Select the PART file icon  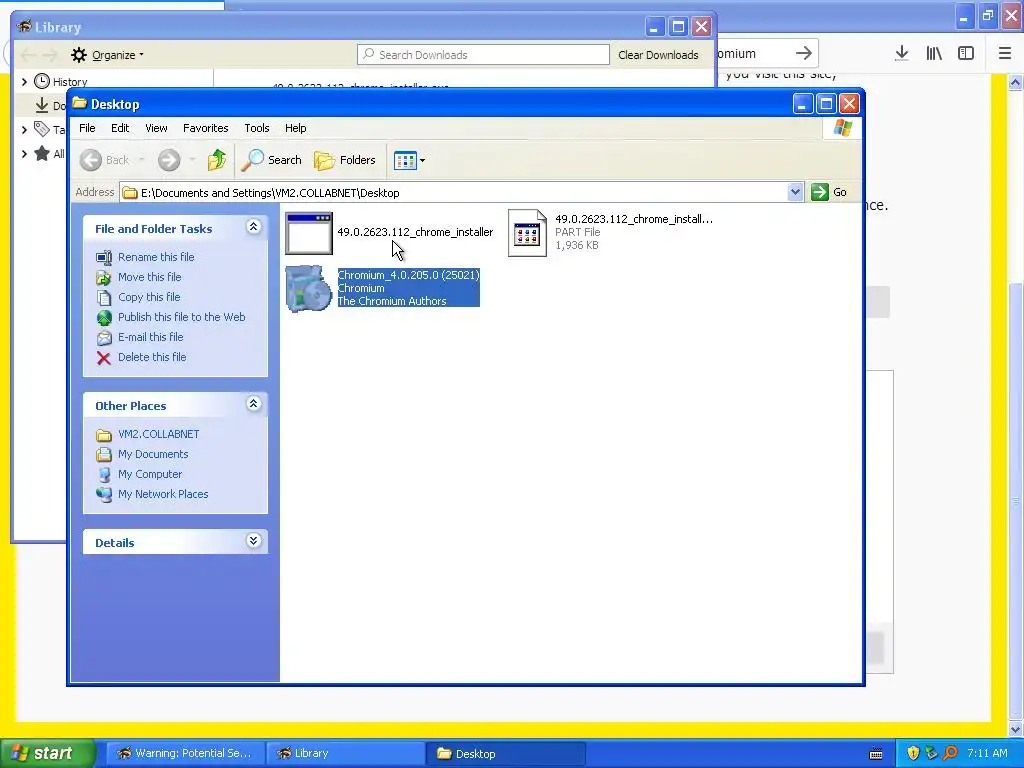pyautogui.click(x=528, y=233)
